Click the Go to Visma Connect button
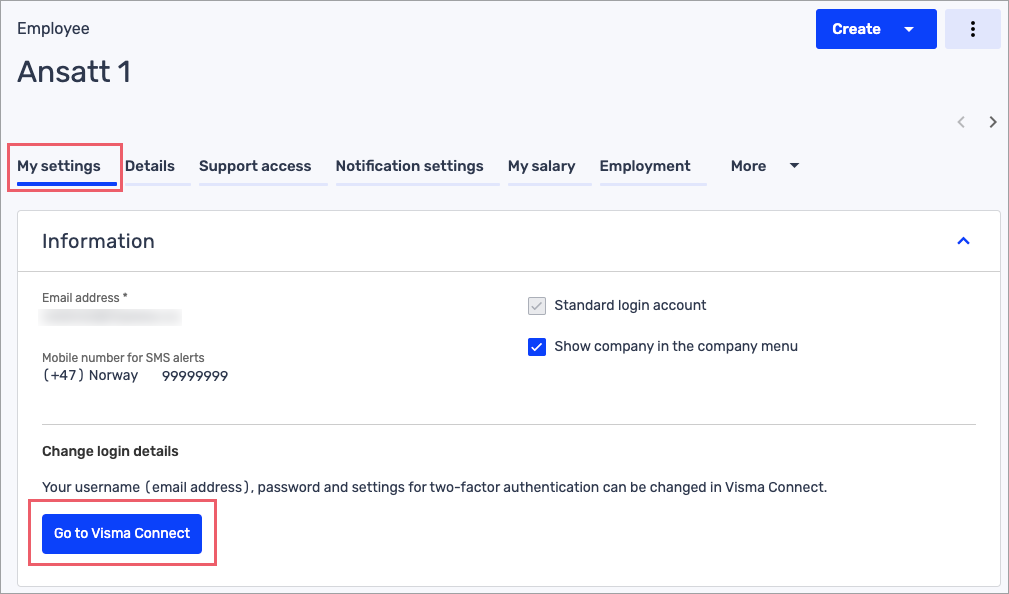This screenshot has width=1009, height=594. [x=122, y=534]
